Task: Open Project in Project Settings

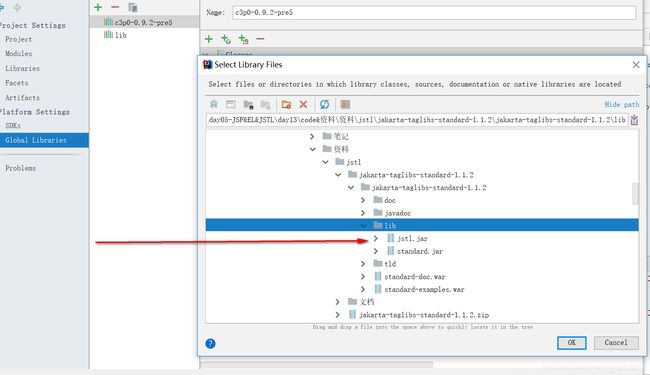Action: click(x=19, y=39)
